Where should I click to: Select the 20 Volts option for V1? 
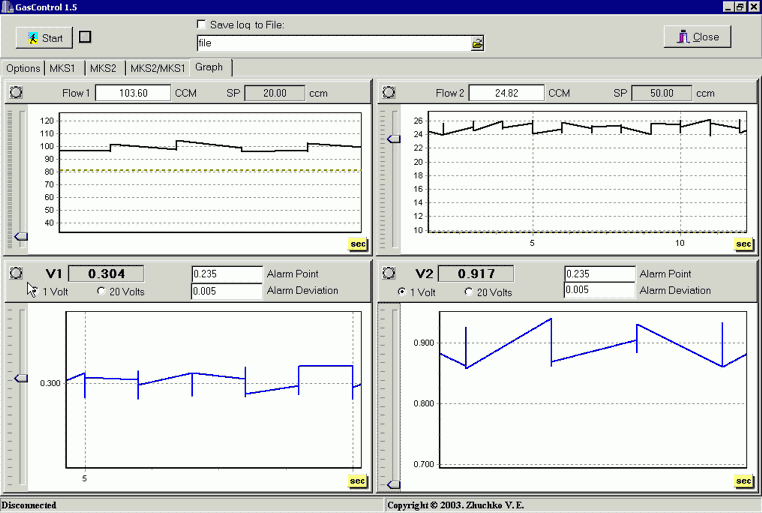tap(101, 291)
